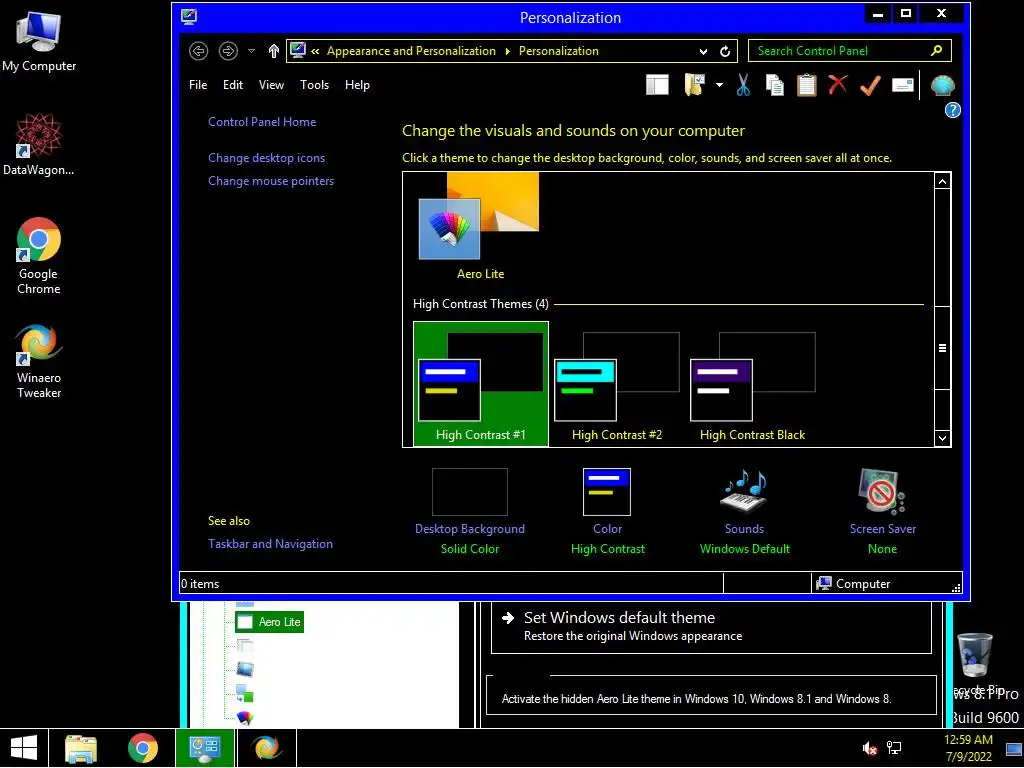Refresh the Personalization address bar
Screen dimensions: 1024x768
coord(725,52)
